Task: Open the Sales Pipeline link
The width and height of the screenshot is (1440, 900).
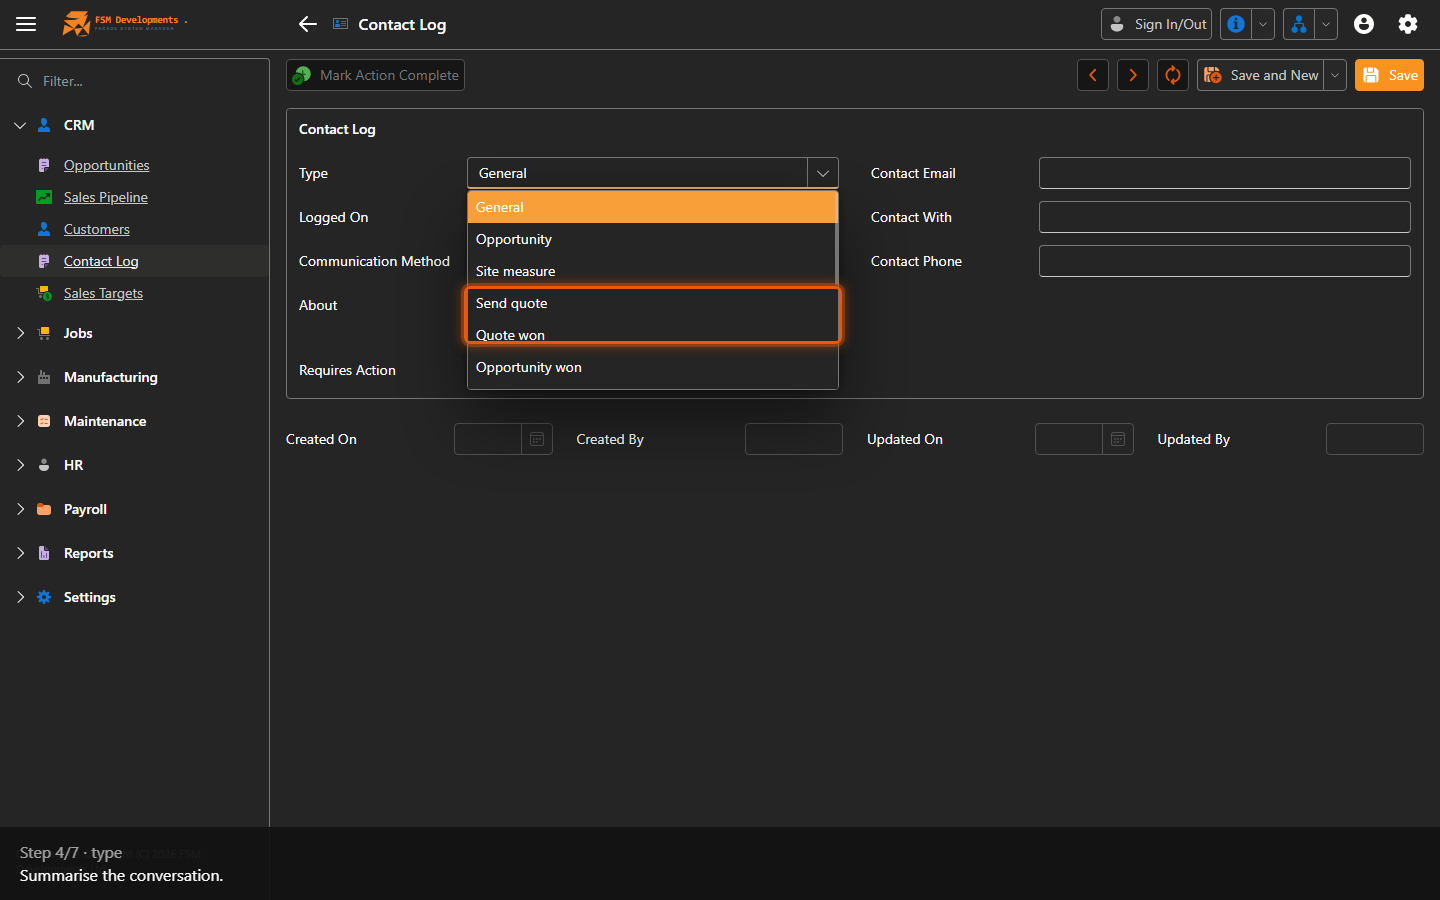Action: 105,197
